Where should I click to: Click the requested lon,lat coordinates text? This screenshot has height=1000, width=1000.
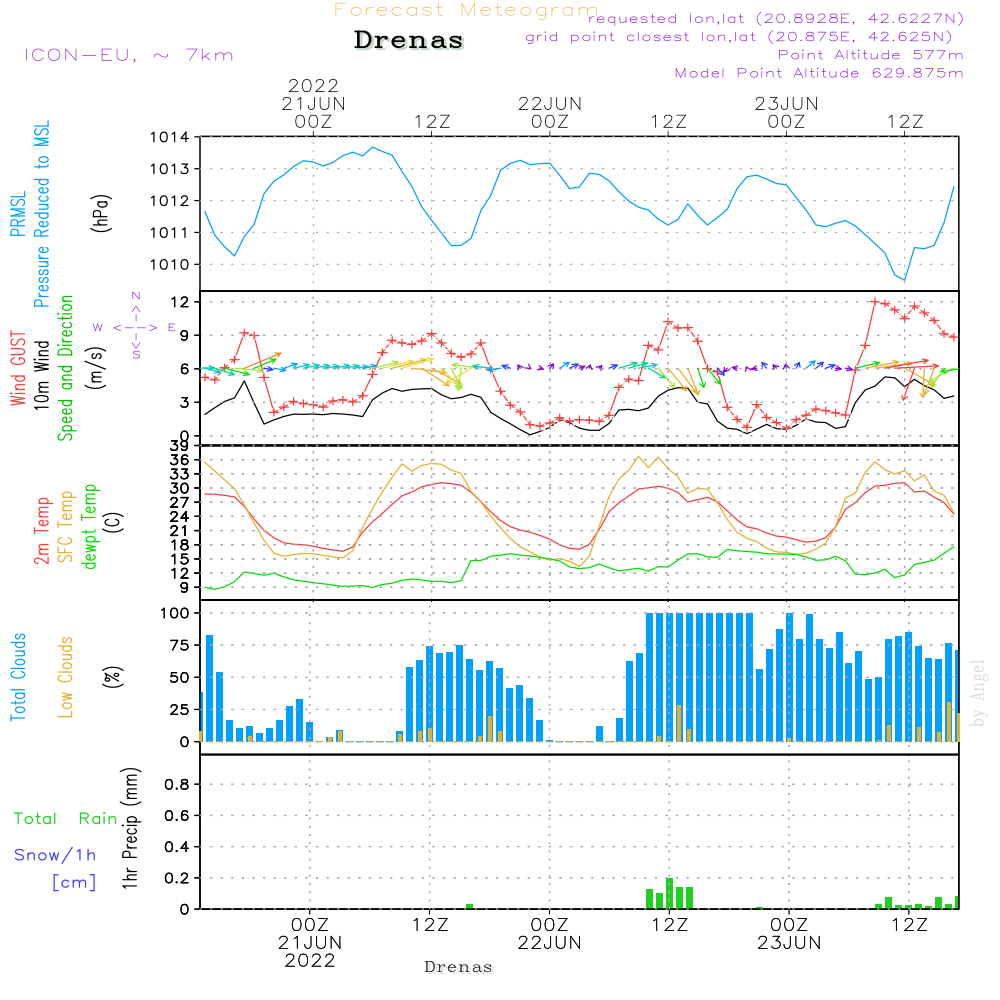coord(776,18)
